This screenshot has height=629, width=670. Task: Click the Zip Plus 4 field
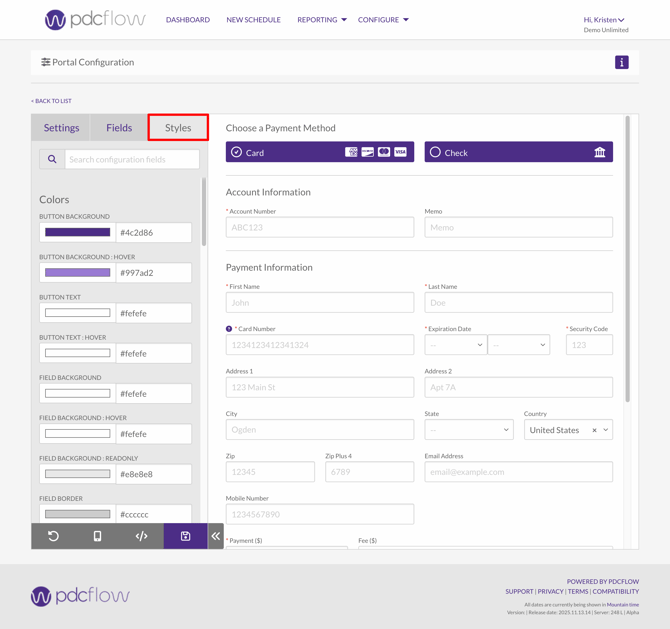[x=369, y=472]
